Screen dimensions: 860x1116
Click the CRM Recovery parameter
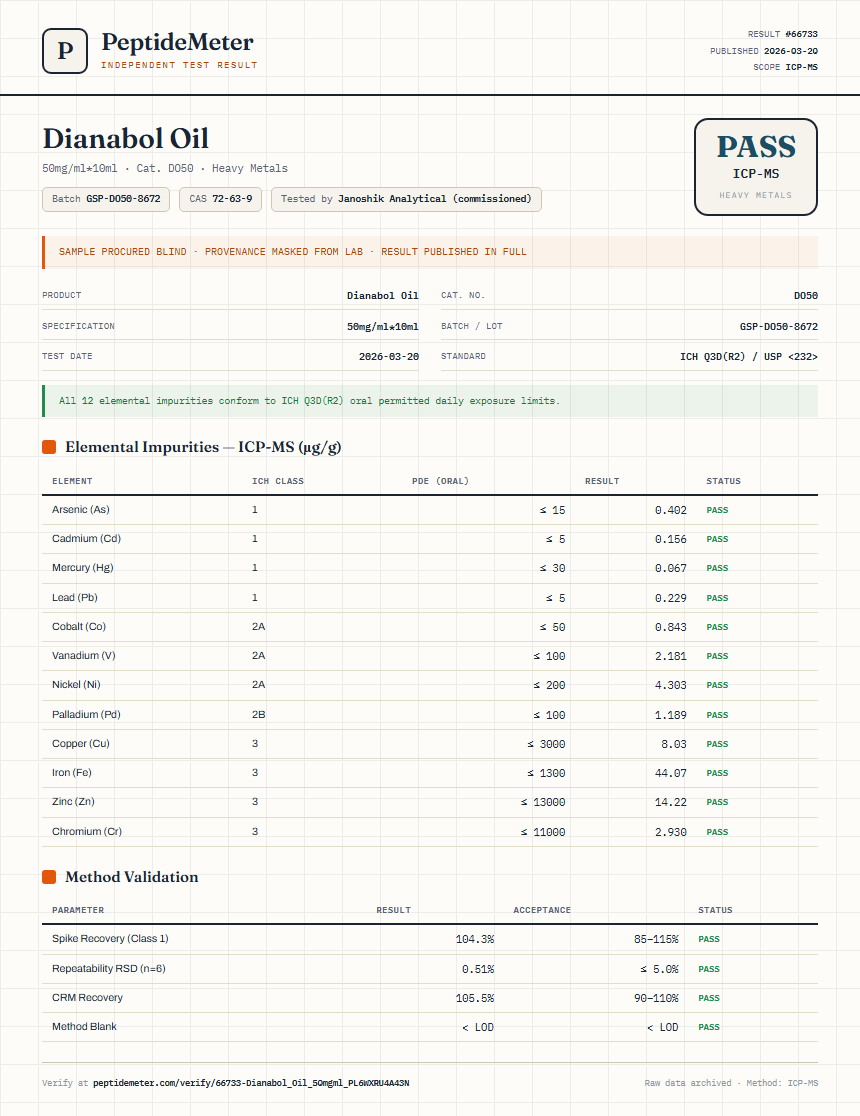[x=88, y=998]
